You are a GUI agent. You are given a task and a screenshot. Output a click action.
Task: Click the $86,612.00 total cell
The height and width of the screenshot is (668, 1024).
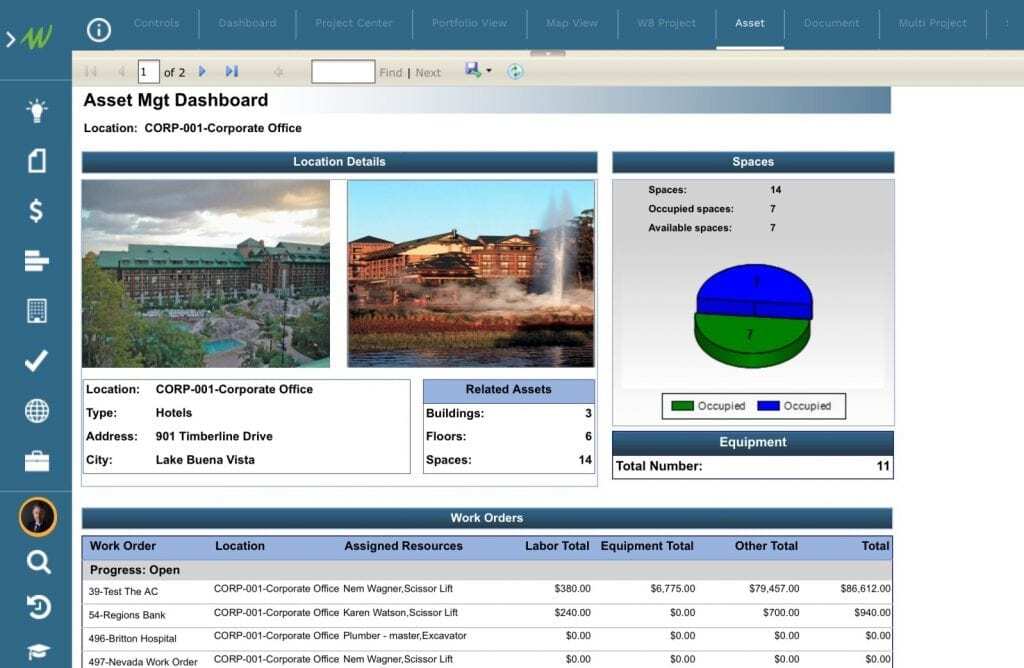tap(865, 588)
